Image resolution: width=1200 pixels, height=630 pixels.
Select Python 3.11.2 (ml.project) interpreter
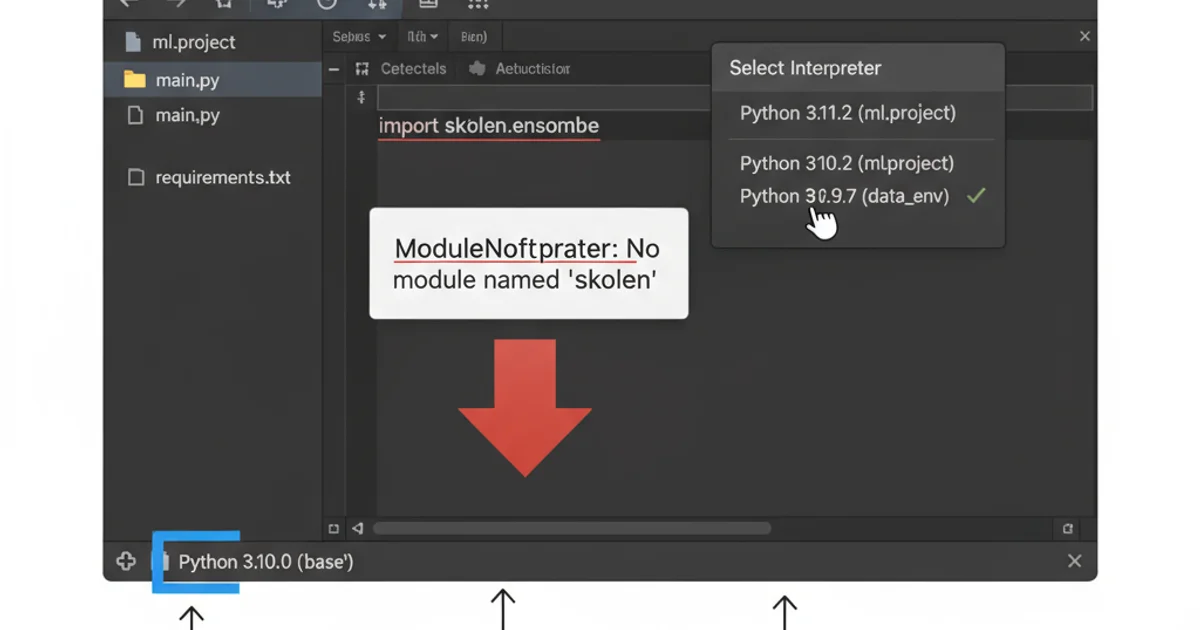[x=847, y=113]
